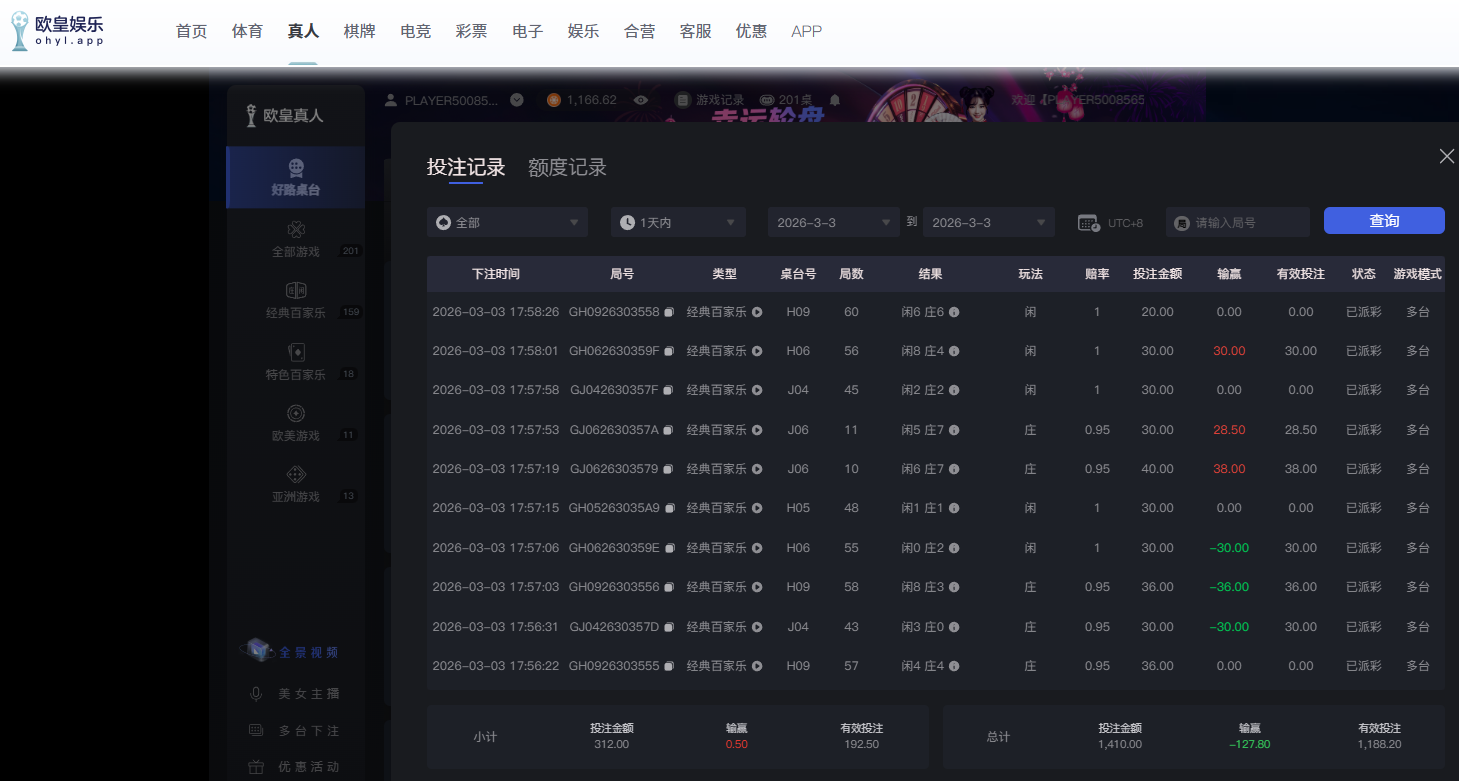
Task: Select 好路桌台 in the sidebar
Action: tap(296, 177)
